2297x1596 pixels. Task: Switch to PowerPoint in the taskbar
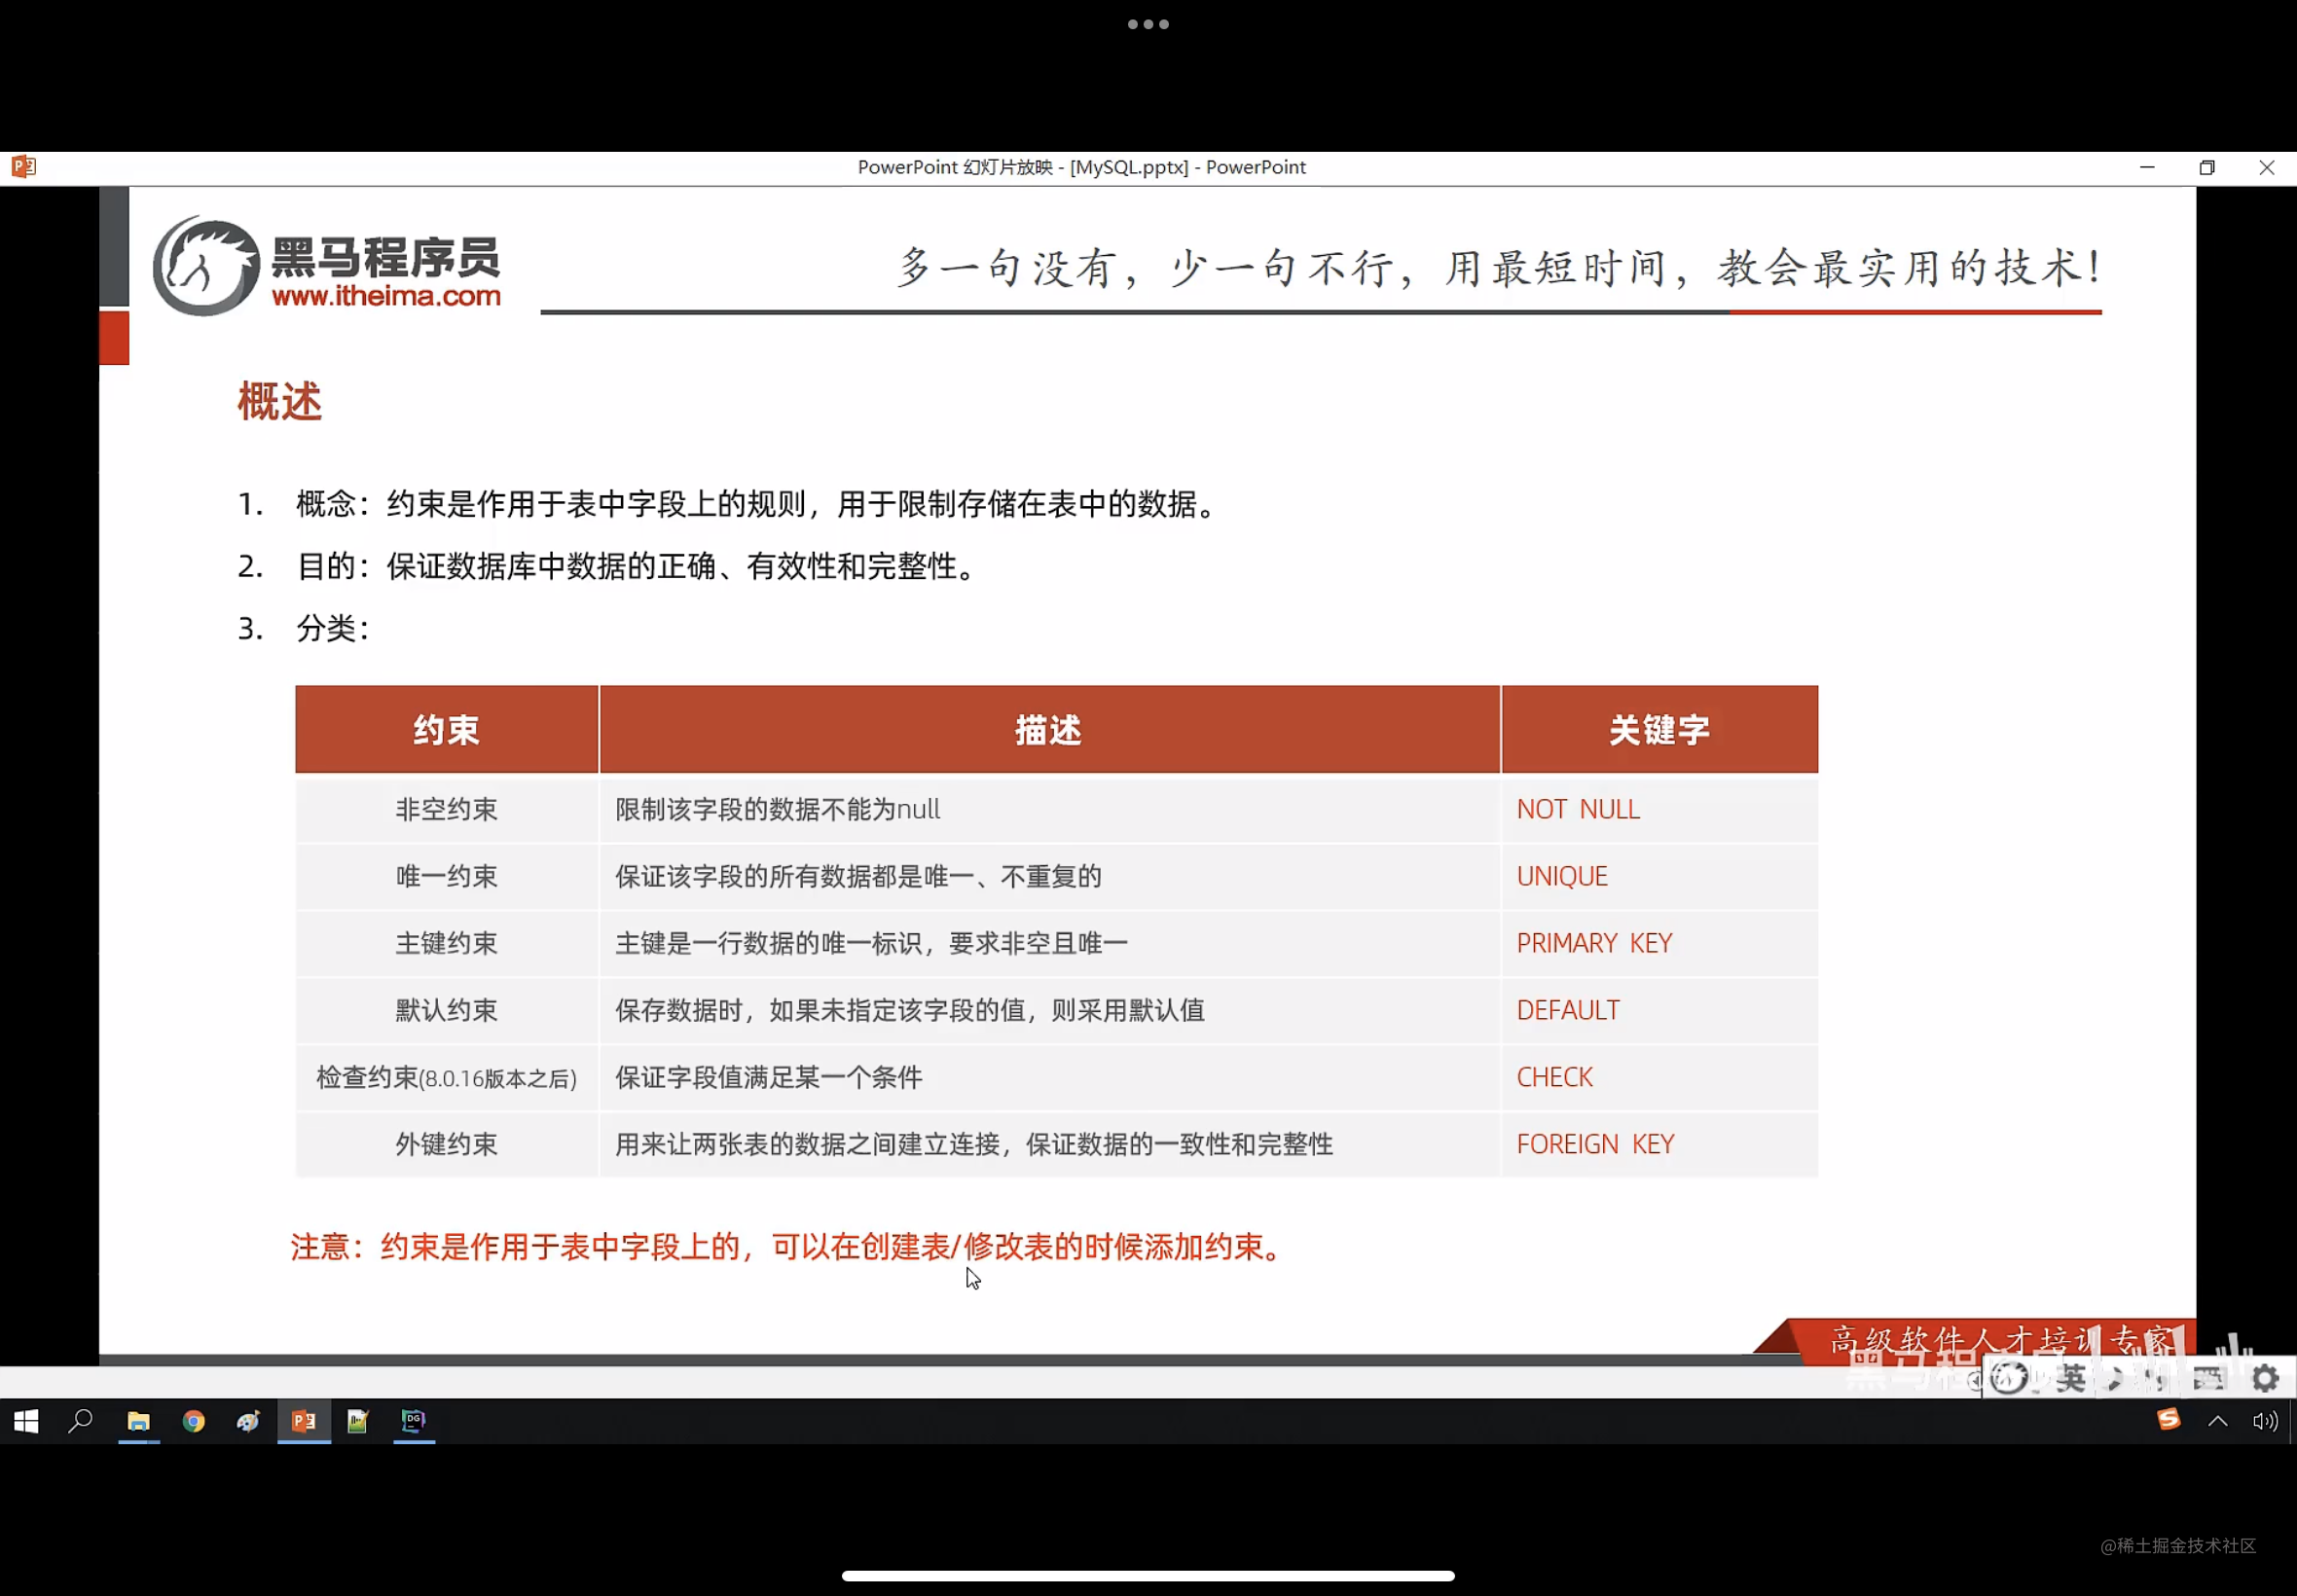click(x=304, y=1420)
